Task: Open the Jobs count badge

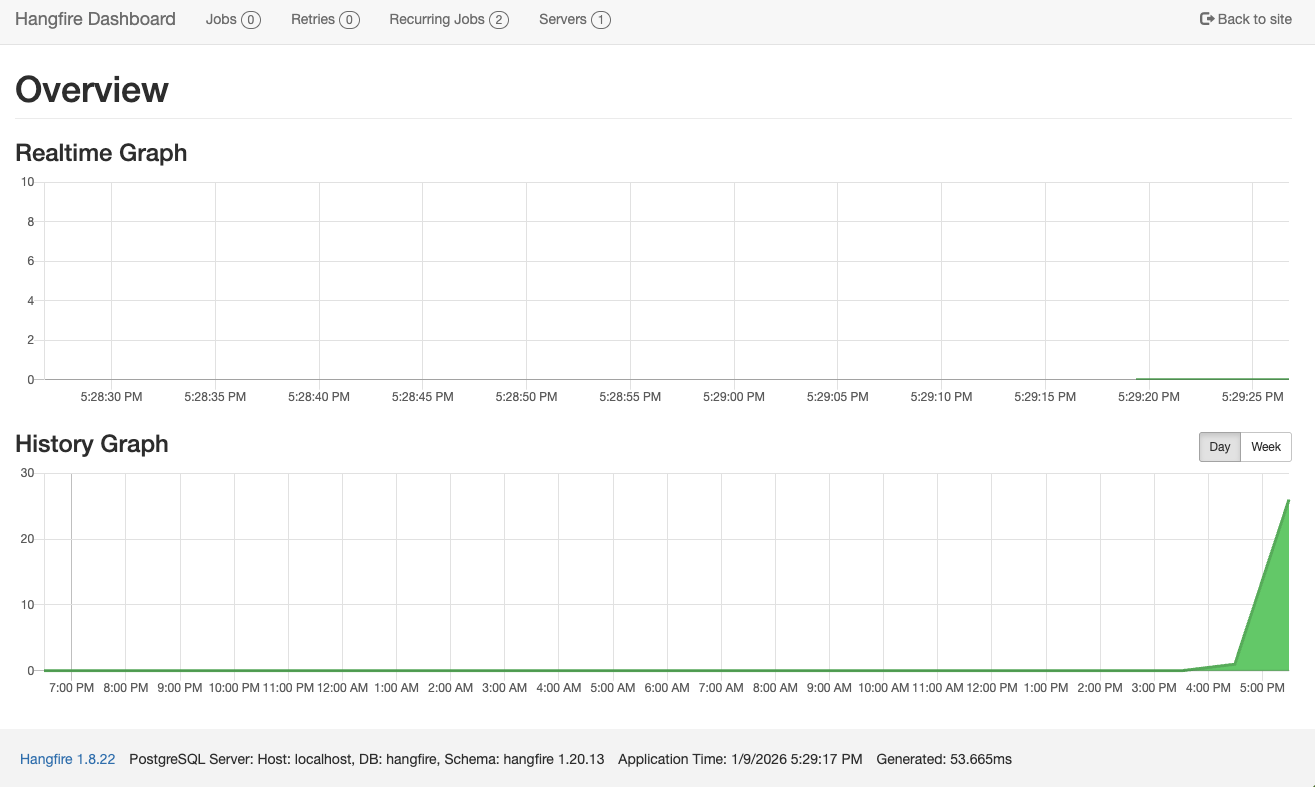Action: pos(252,19)
